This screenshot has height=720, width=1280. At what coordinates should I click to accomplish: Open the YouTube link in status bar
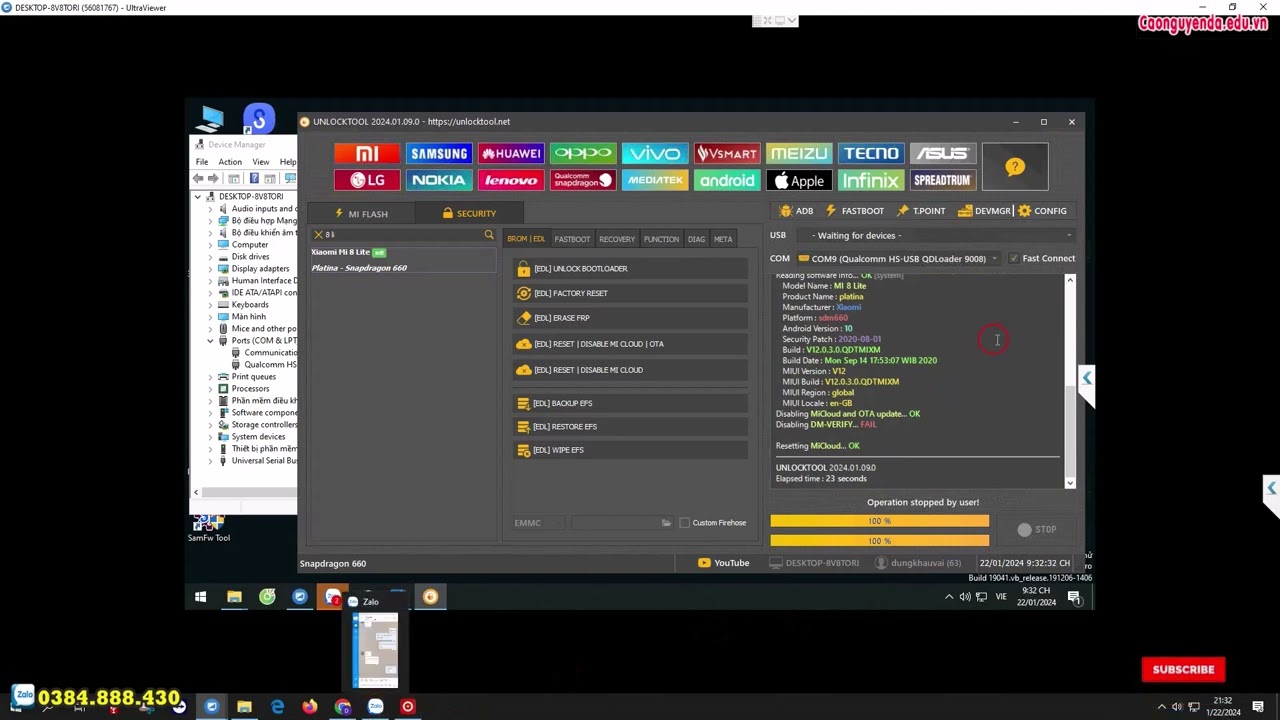tap(723, 563)
